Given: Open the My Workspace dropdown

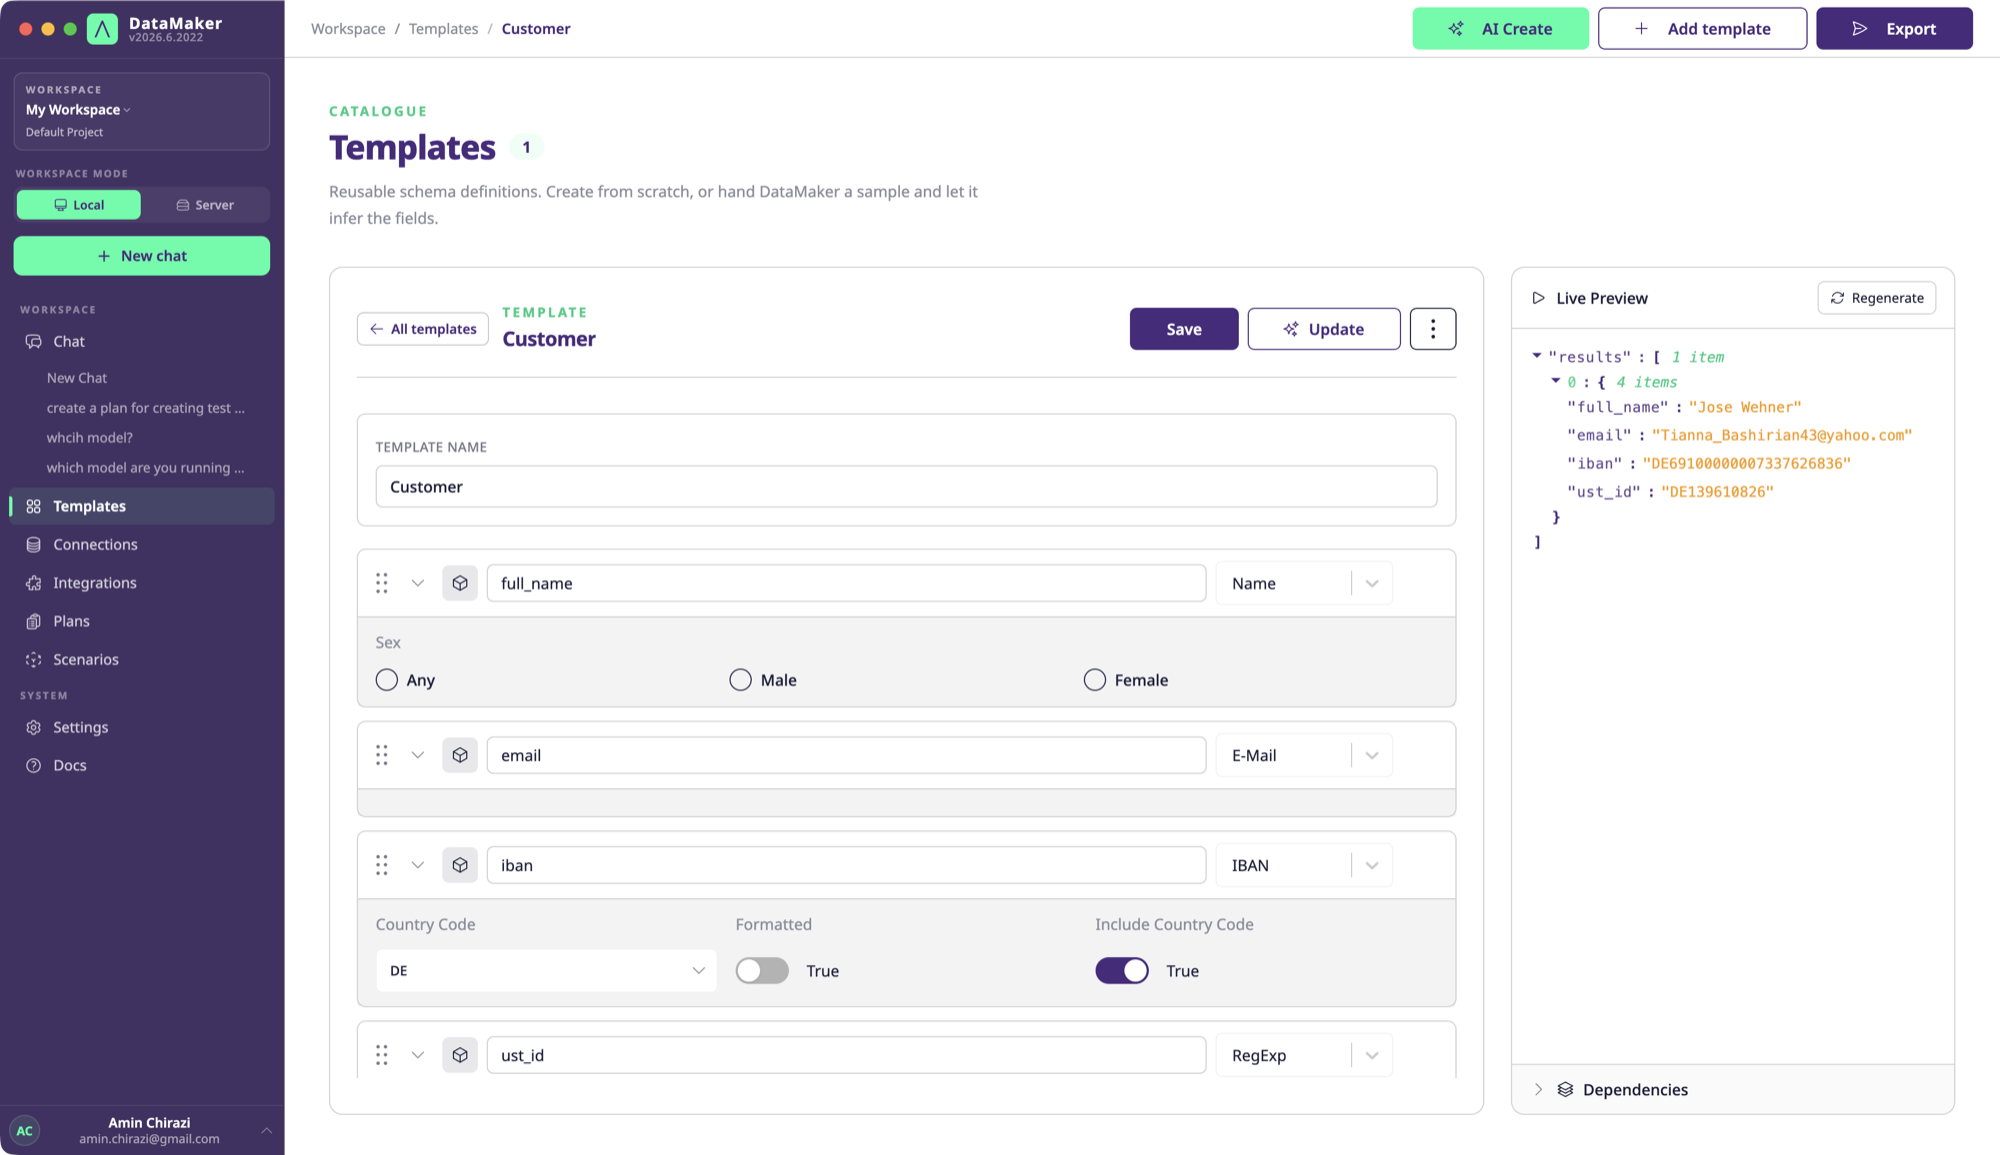Looking at the screenshot, I should coord(78,110).
